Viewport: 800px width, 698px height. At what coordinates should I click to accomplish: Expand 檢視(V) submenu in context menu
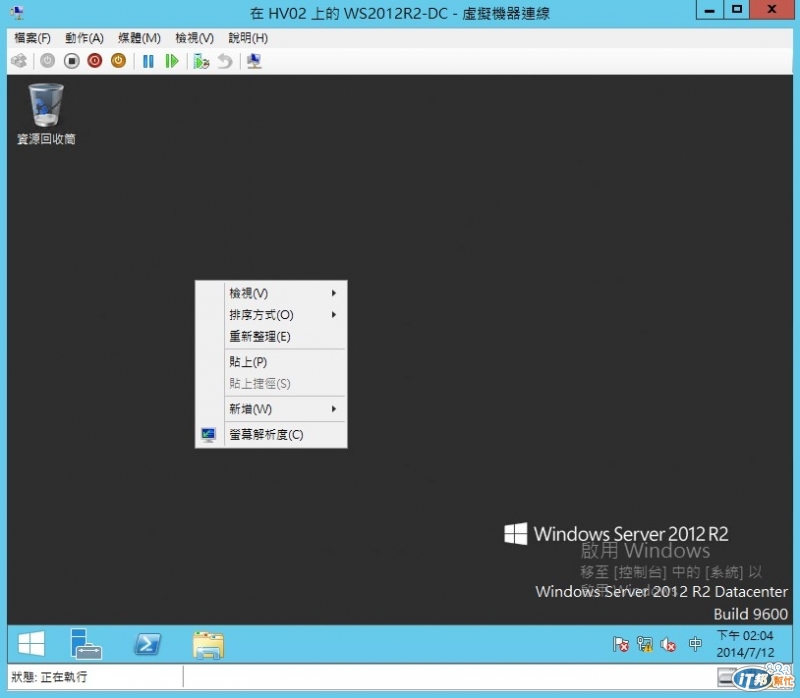(271, 293)
